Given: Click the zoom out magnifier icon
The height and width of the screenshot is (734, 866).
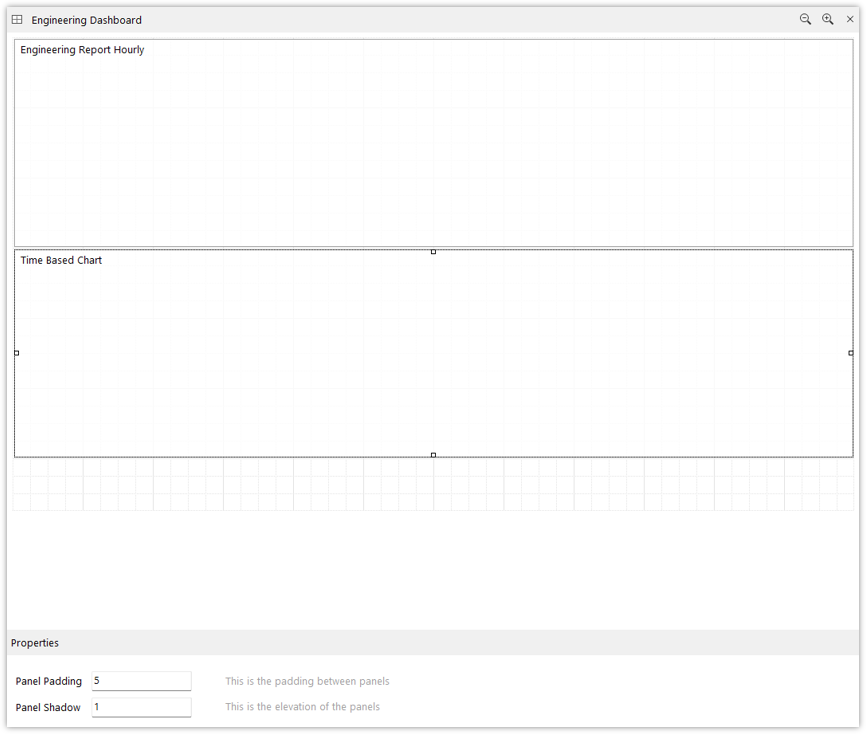Looking at the screenshot, I should point(805,19).
